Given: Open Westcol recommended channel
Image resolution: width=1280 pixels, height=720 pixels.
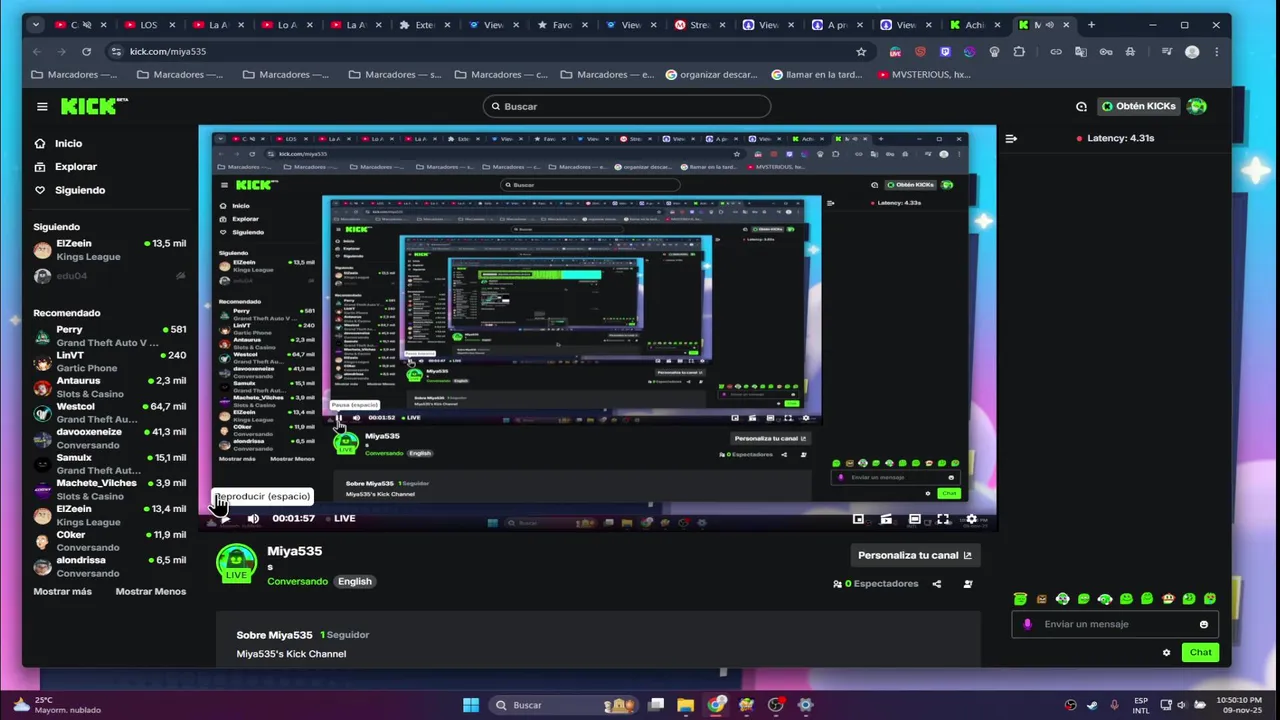Looking at the screenshot, I should 110,413.
